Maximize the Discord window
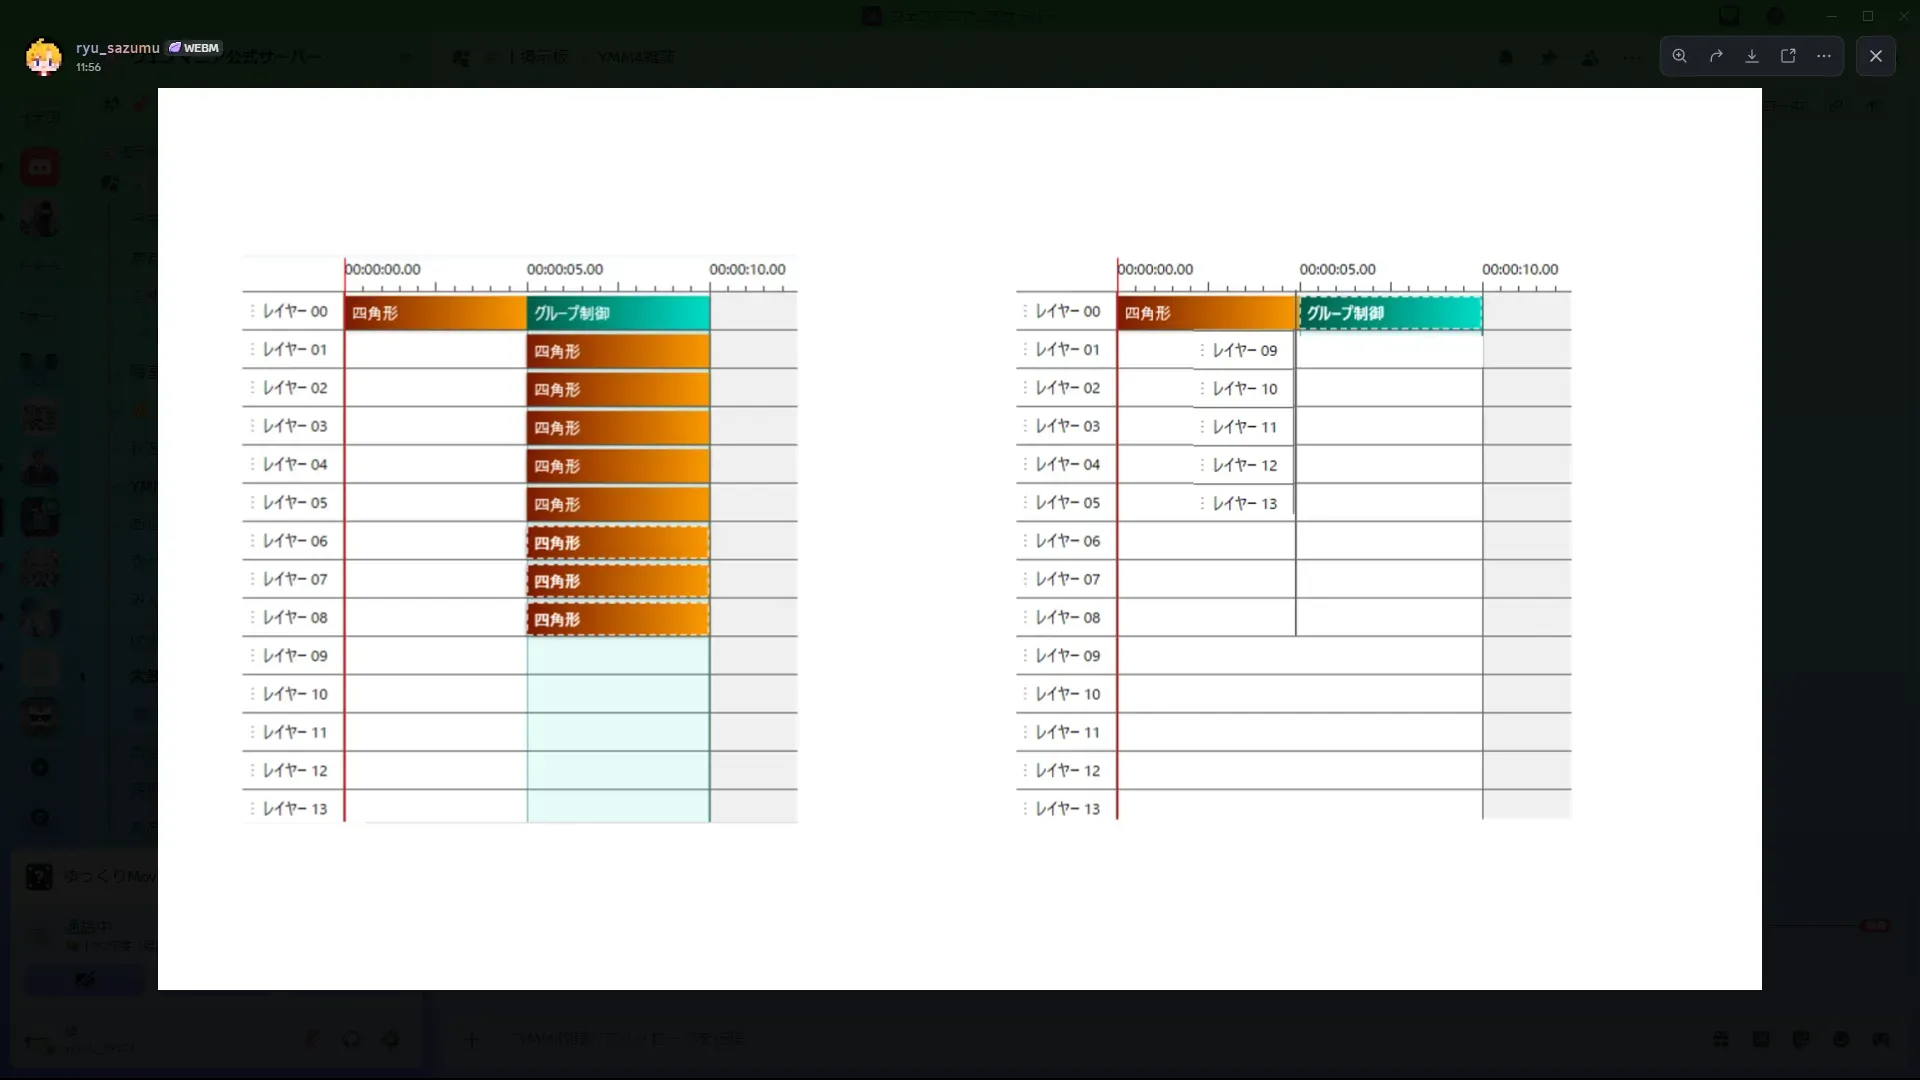The height and width of the screenshot is (1080, 1920). click(x=1867, y=16)
